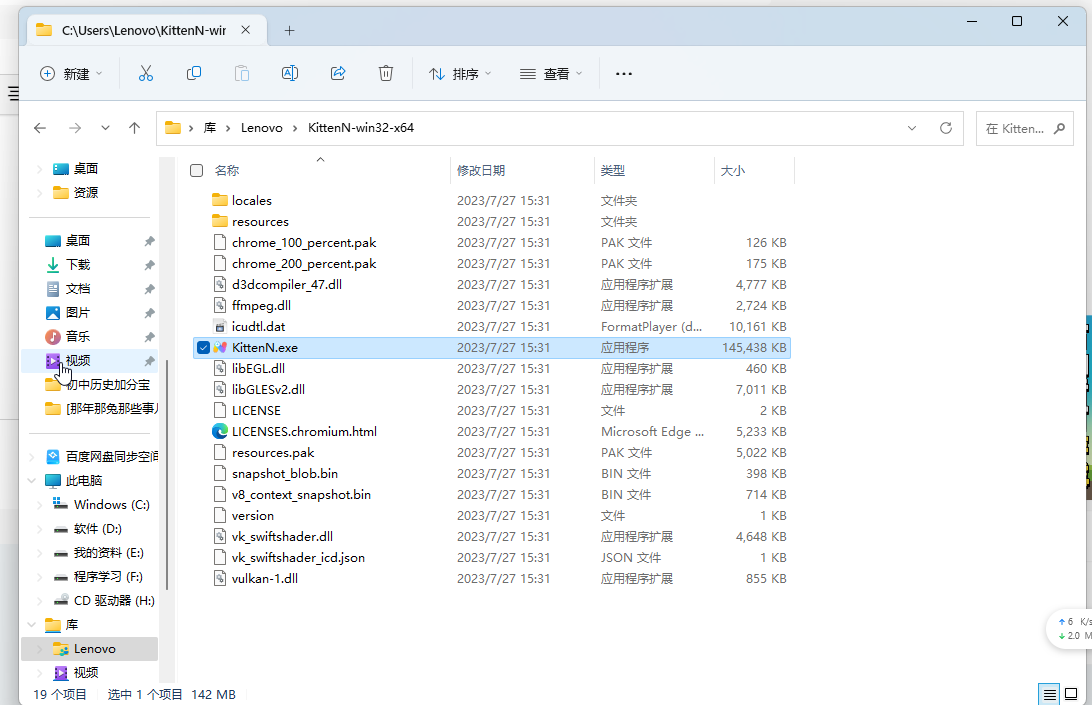Select the C:\Users\Lenovo\KittenN tab

point(146,31)
